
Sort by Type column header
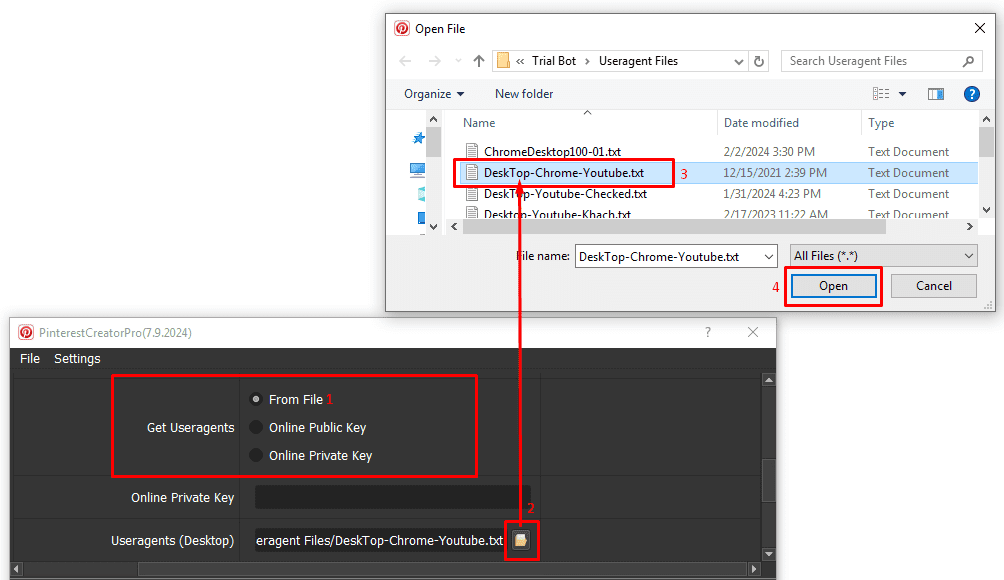point(881,123)
